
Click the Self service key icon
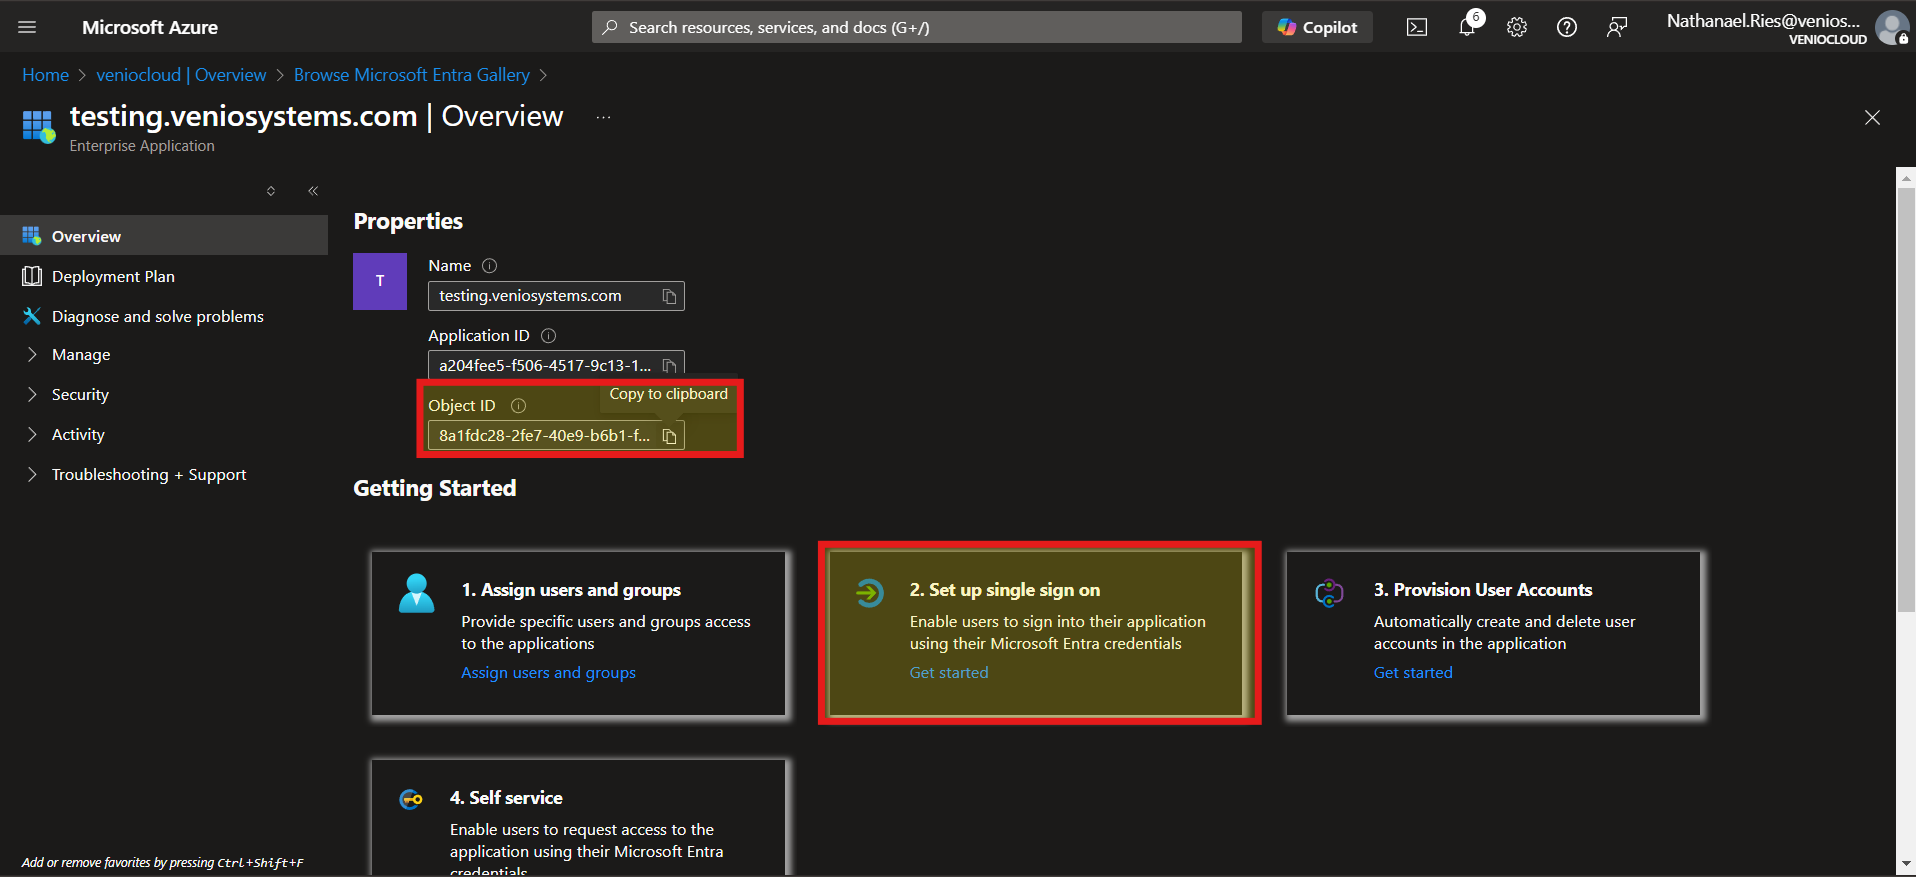pyautogui.click(x=411, y=799)
